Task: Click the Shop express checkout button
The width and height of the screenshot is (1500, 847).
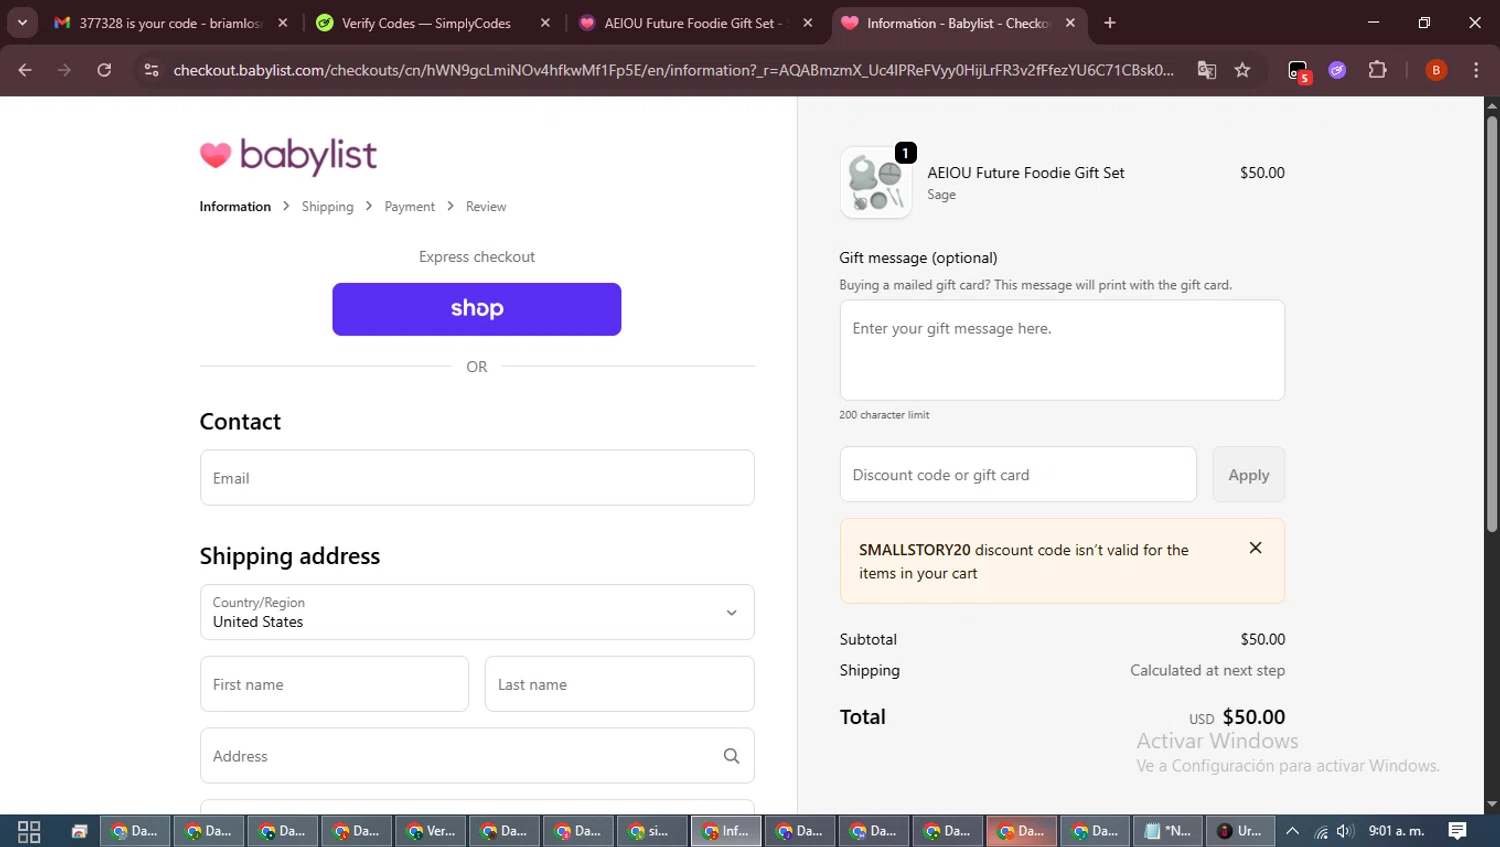Action: pyautogui.click(x=477, y=309)
